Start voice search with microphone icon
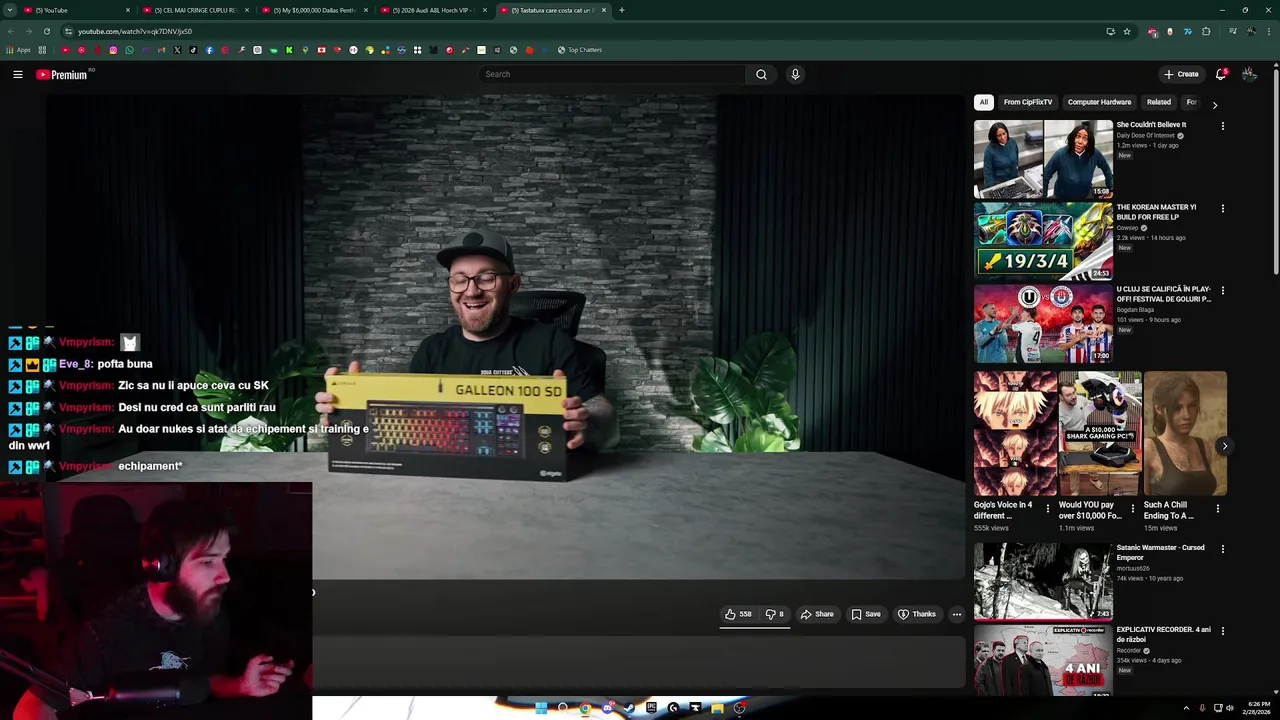1280x720 pixels. click(x=795, y=74)
